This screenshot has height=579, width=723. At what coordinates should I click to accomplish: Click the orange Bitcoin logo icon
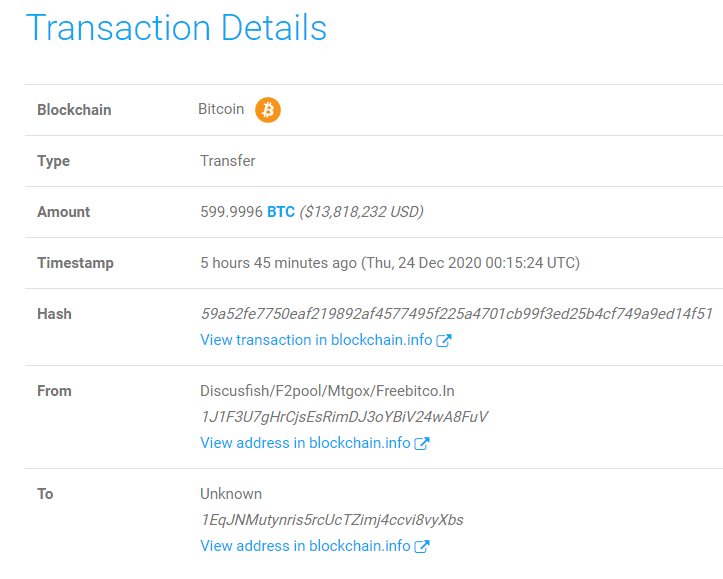click(268, 110)
